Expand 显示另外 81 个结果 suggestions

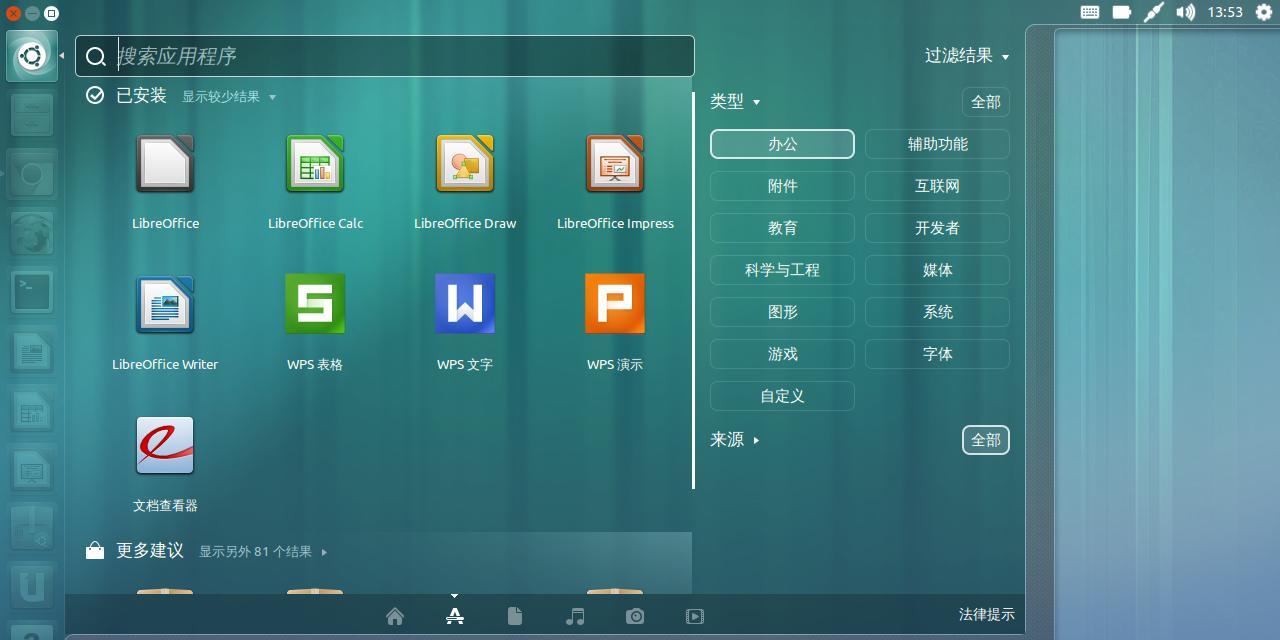[x=263, y=551]
